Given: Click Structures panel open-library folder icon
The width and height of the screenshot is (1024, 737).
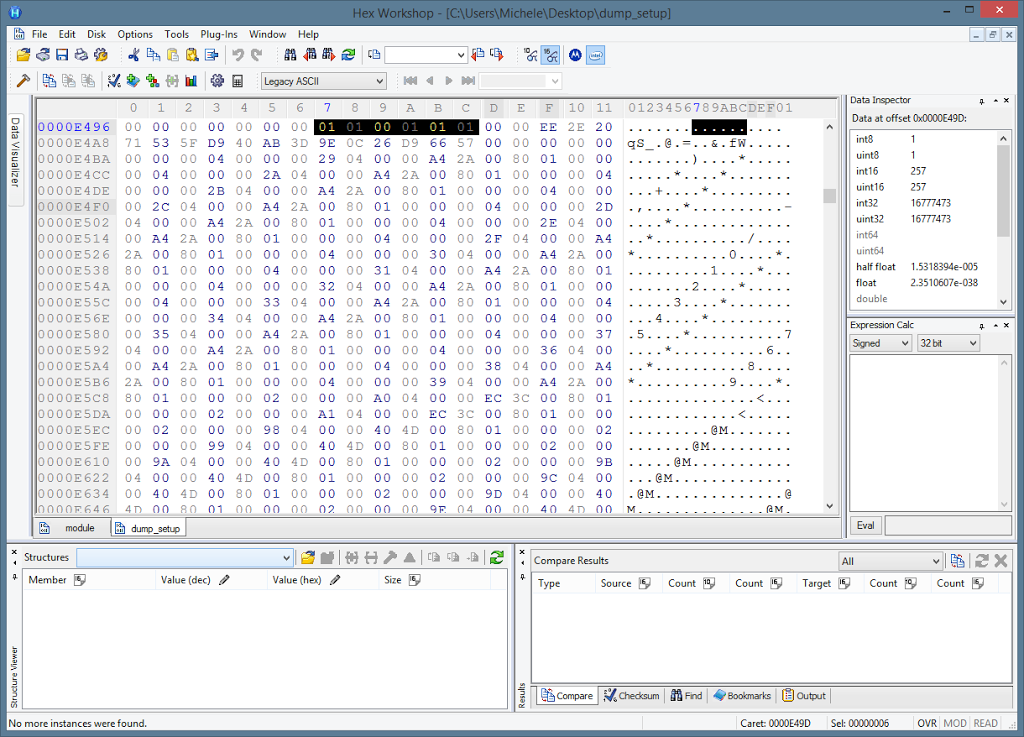Looking at the screenshot, I should pos(308,557).
